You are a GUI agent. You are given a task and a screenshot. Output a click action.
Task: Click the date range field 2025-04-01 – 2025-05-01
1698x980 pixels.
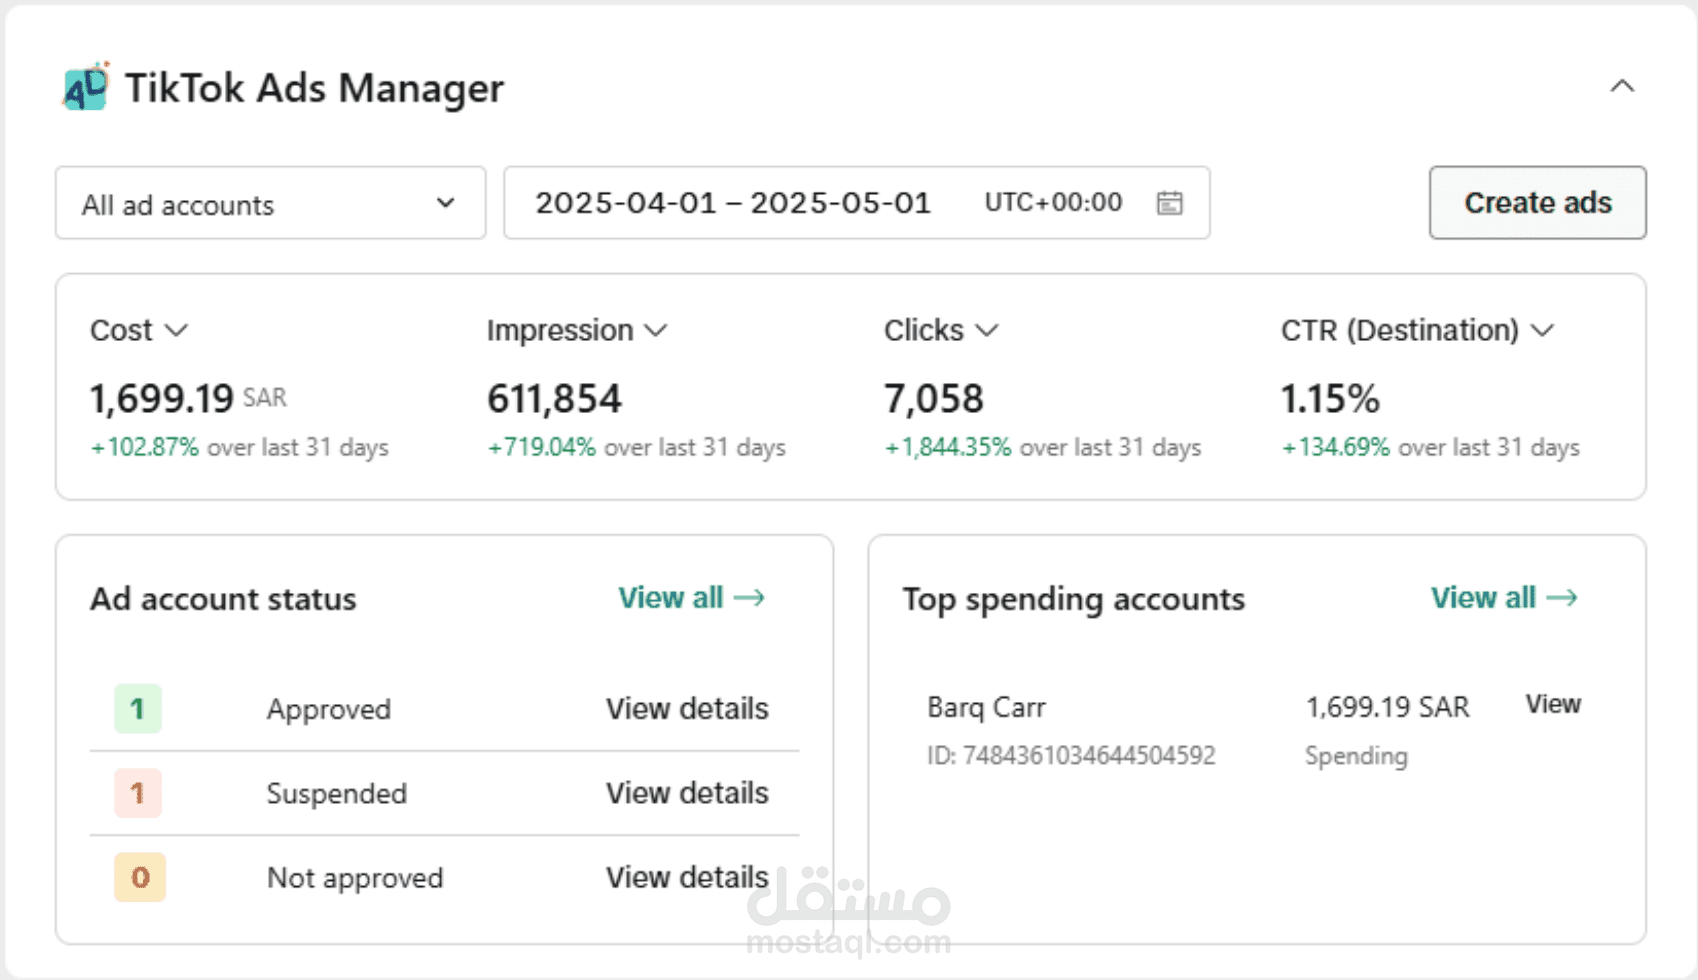click(733, 203)
